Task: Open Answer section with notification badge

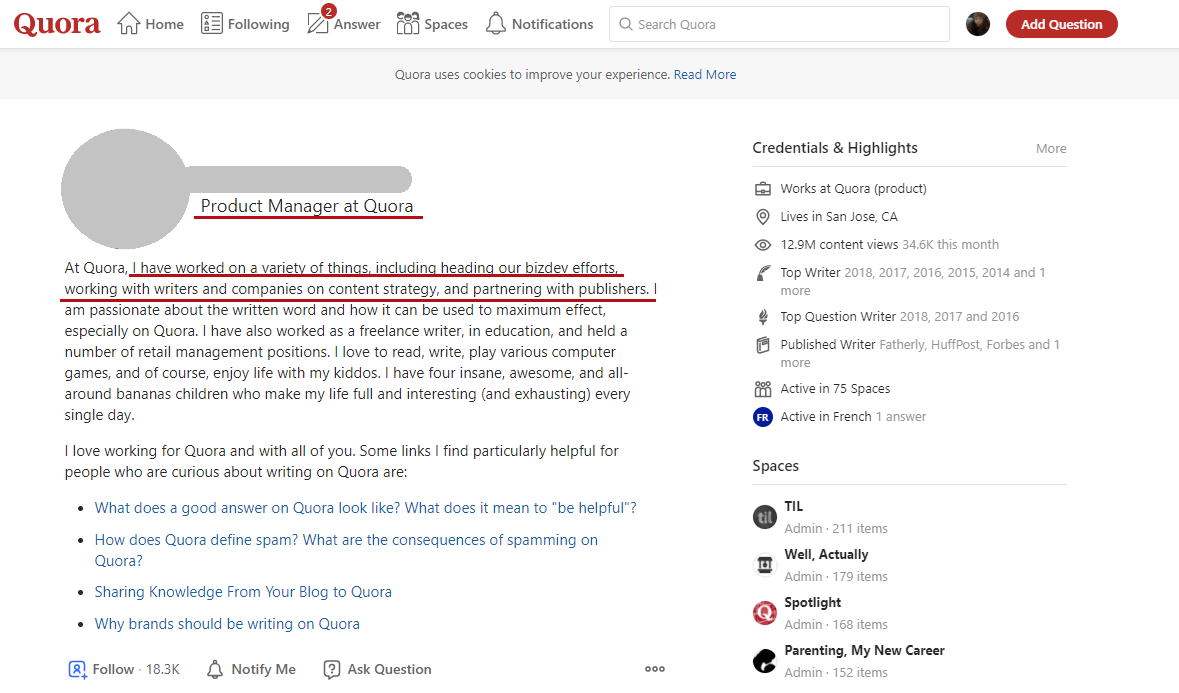Action: coord(343,24)
